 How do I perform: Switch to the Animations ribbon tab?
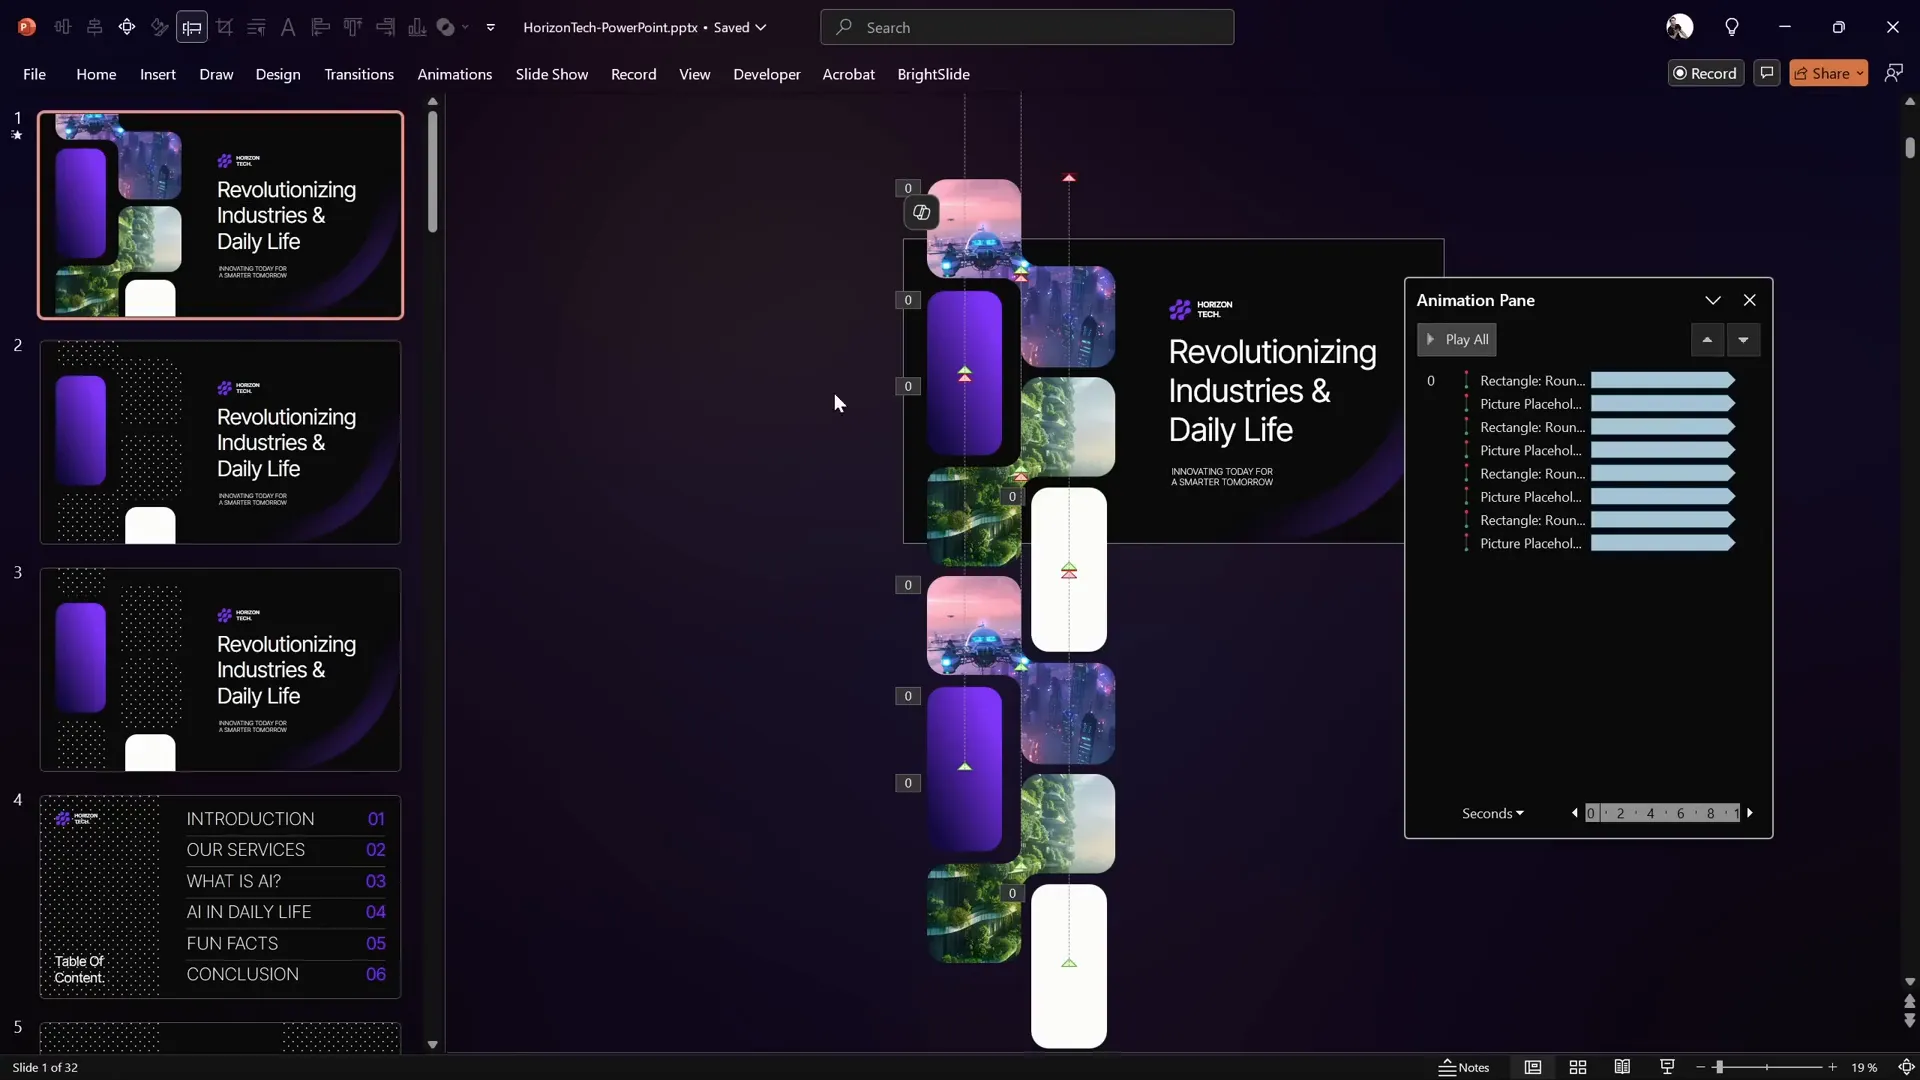pyautogui.click(x=455, y=74)
